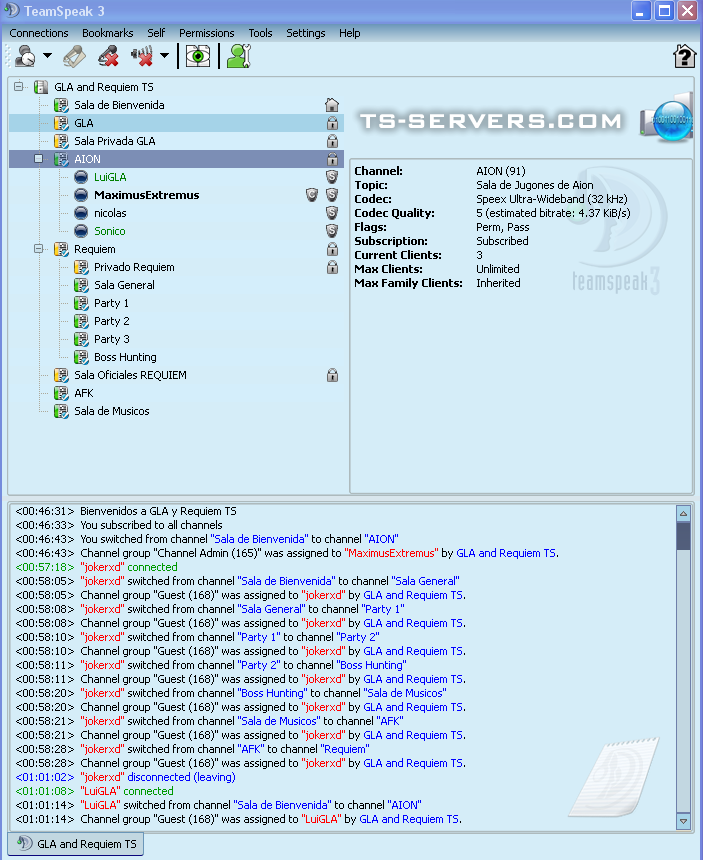Open the Connect to server toolbar icon

coord(25,56)
